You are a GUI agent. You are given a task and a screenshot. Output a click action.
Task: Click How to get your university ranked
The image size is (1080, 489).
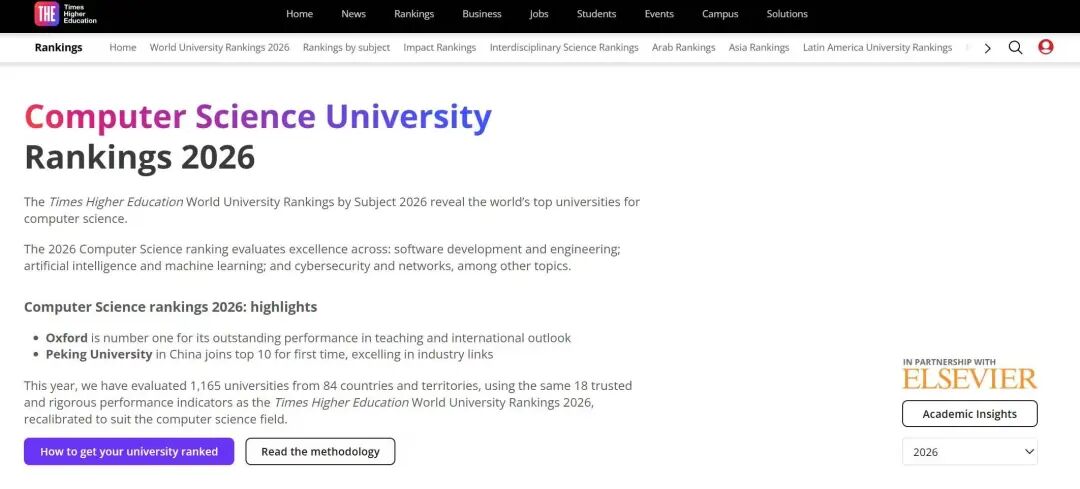point(129,452)
